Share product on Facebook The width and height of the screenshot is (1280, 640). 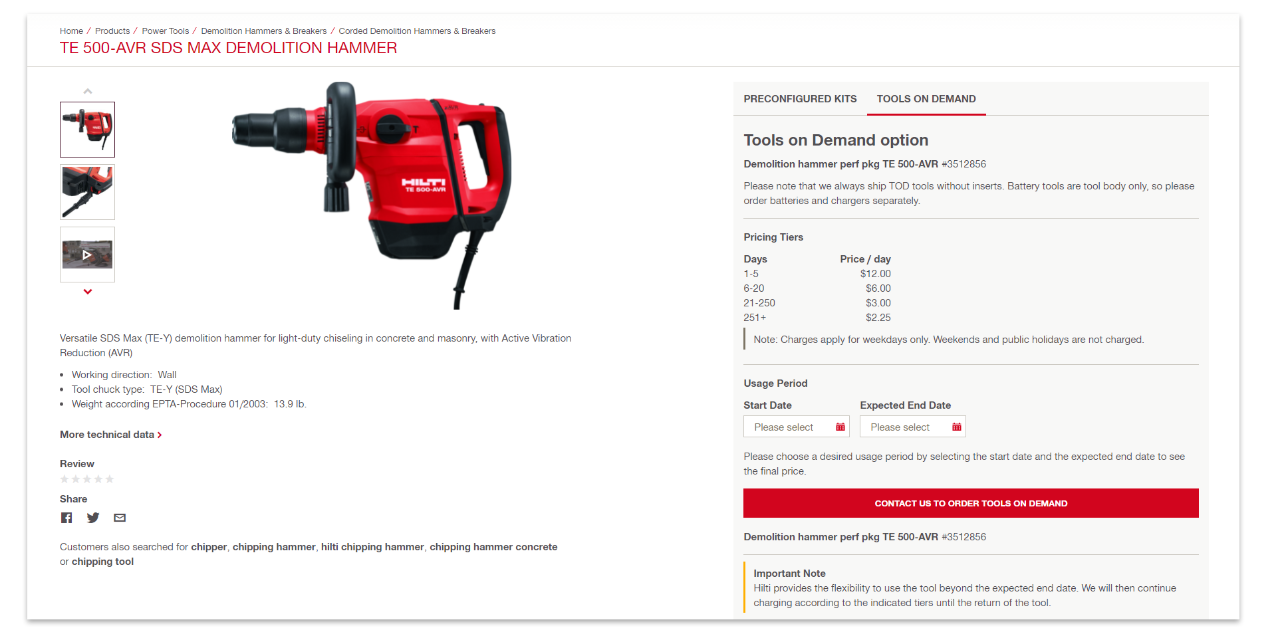coord(66,518)
